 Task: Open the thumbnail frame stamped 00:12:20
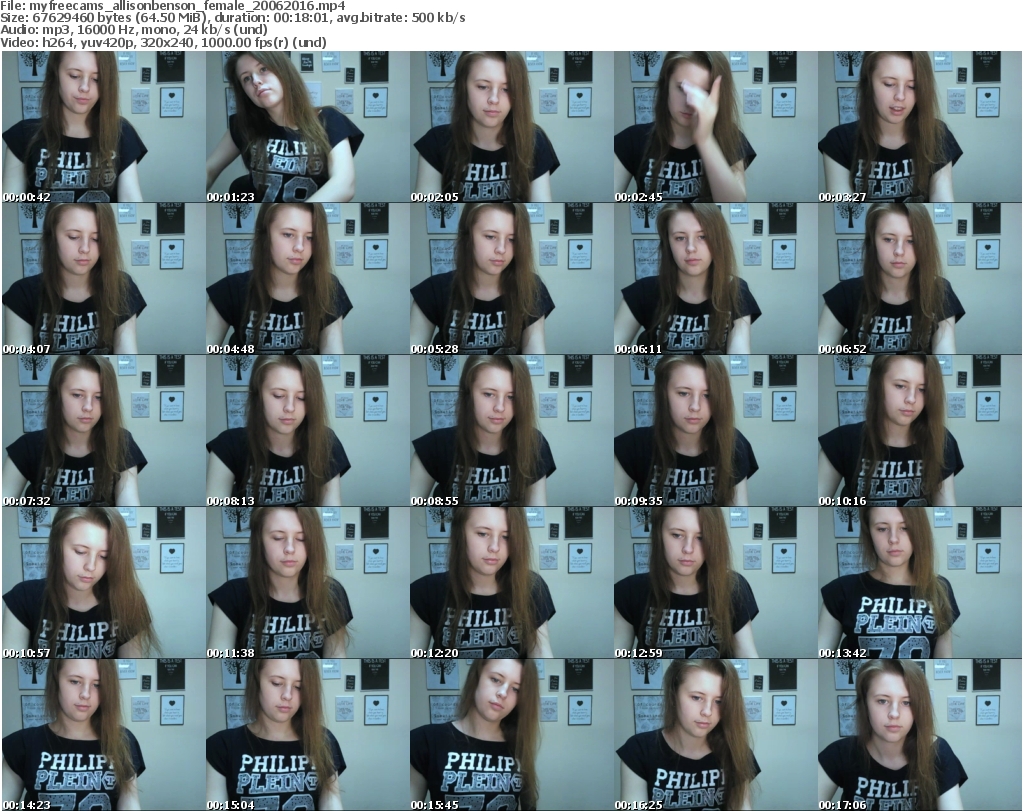(511, 582)
